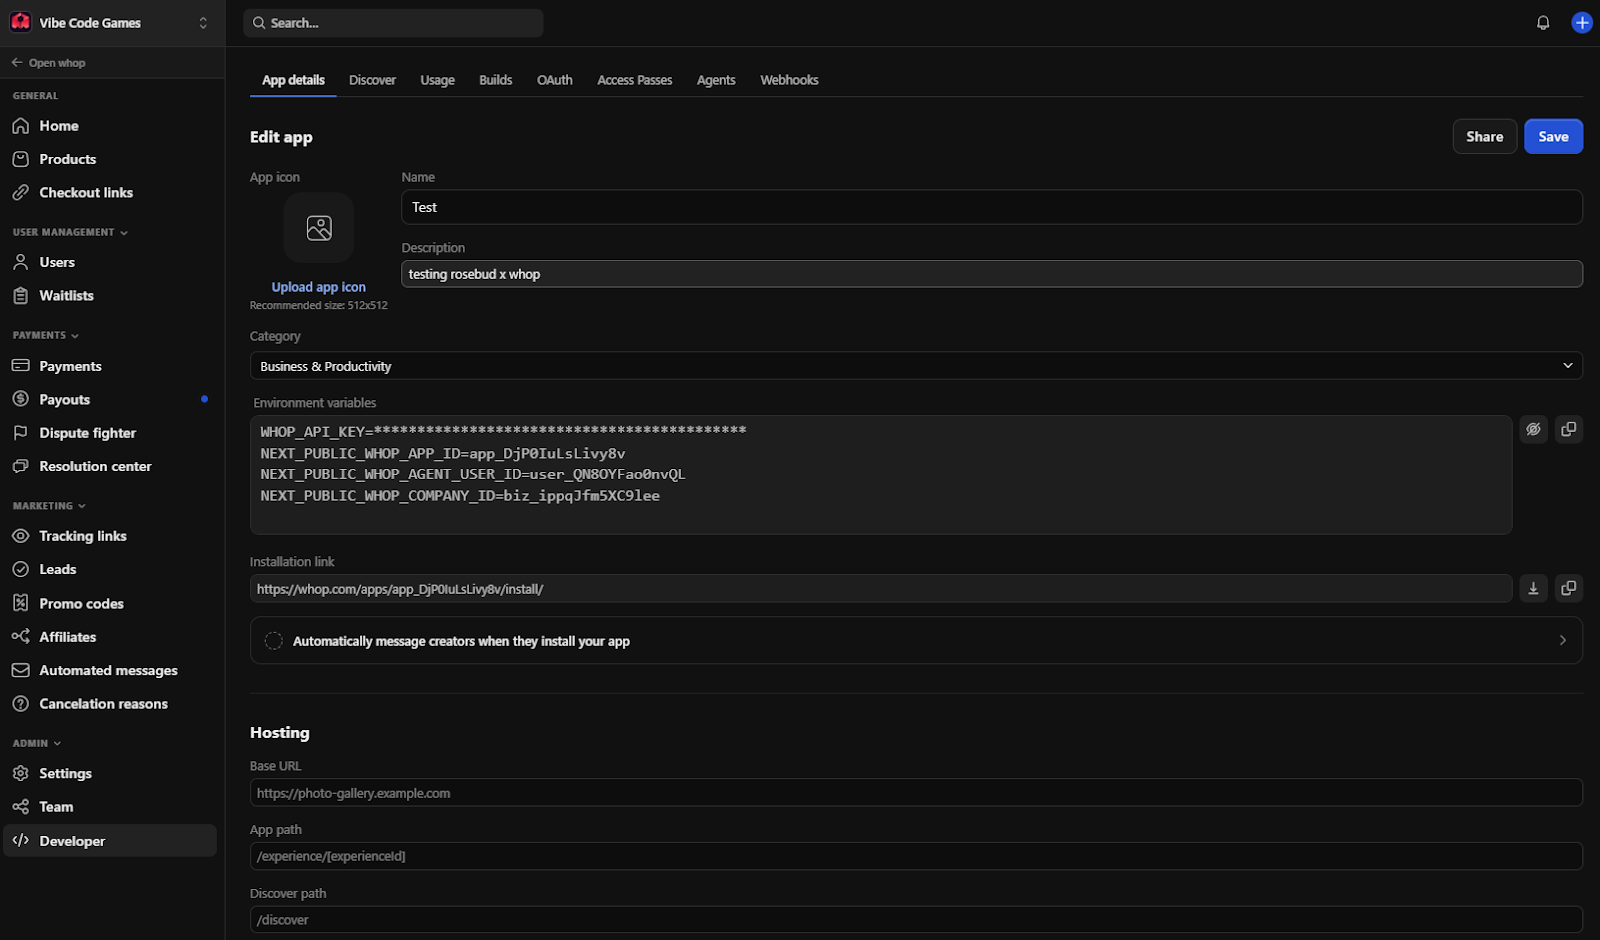
Task: Click the environment variables text area
Action: (x=881, y=475)
